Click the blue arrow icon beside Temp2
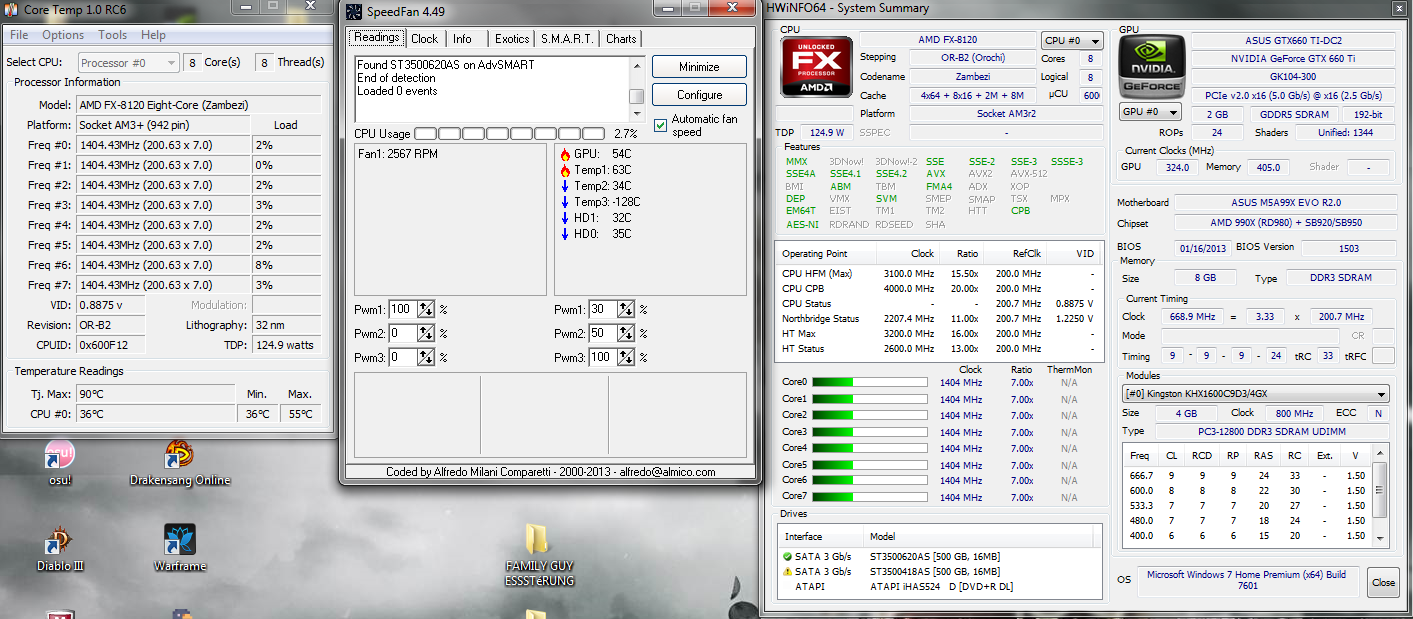Image resolution: width=1413 pixels, height=619 pixels. click(x=565, y=187)
